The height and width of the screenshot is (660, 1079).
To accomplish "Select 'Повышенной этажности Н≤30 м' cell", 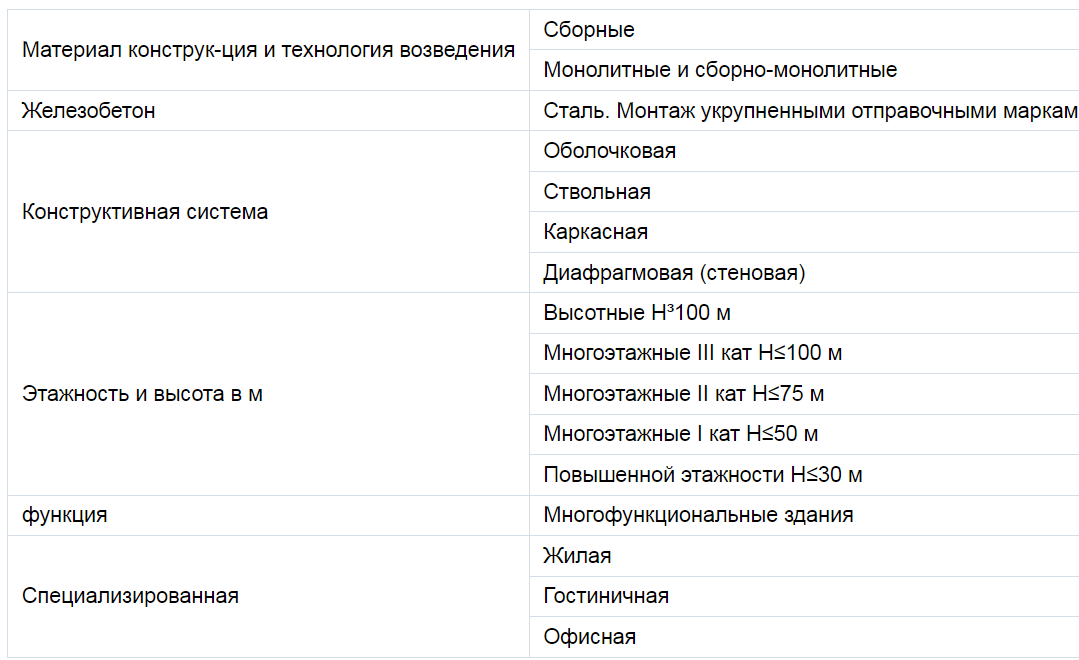I will [804, 475].
